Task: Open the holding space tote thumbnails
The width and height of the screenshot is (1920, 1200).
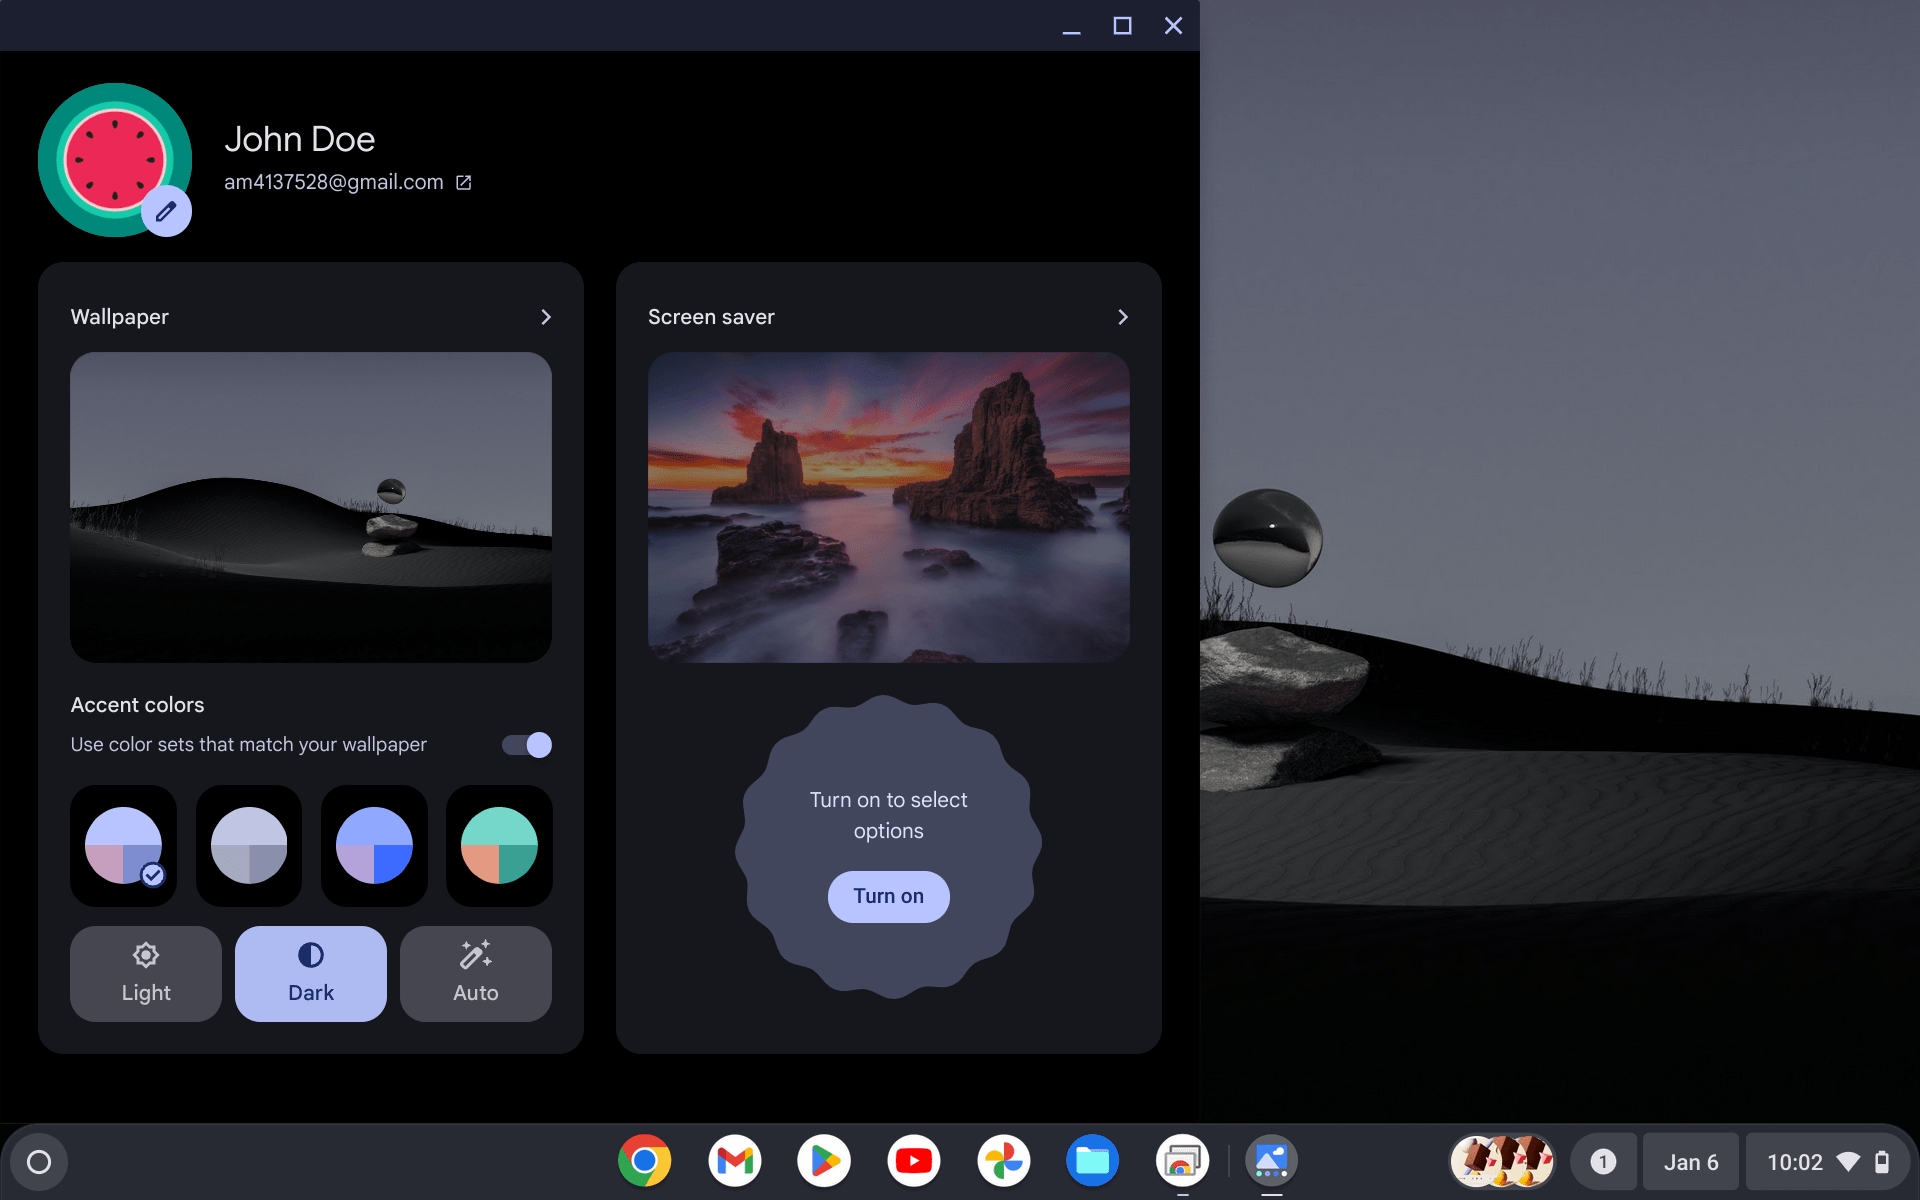Action: point(1502,1162)
